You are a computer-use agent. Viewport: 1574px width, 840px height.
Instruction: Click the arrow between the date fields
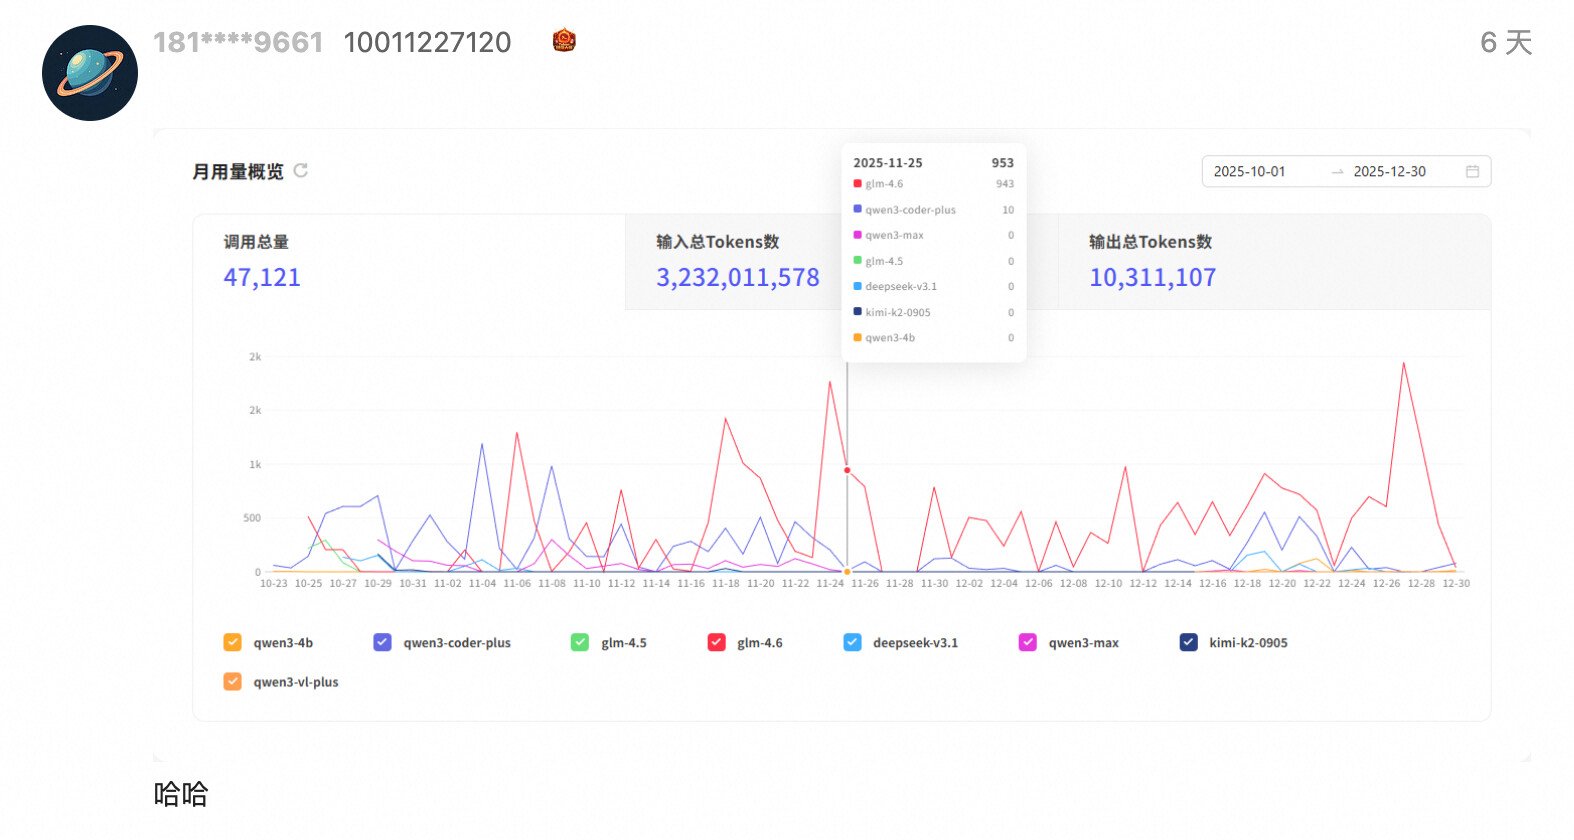pyautogui.click(x=1337, y=172)
